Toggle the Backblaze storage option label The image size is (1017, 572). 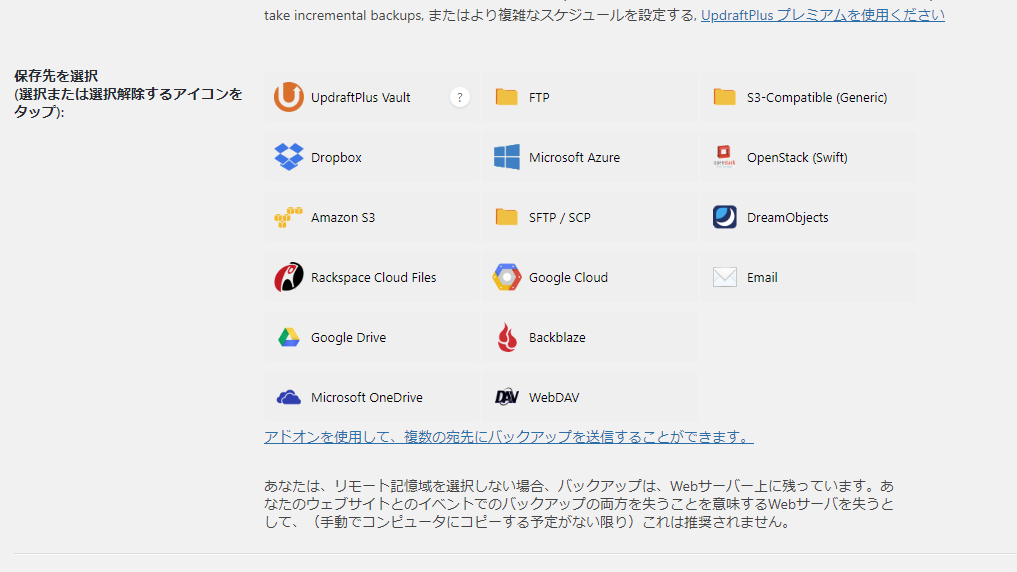557,338
